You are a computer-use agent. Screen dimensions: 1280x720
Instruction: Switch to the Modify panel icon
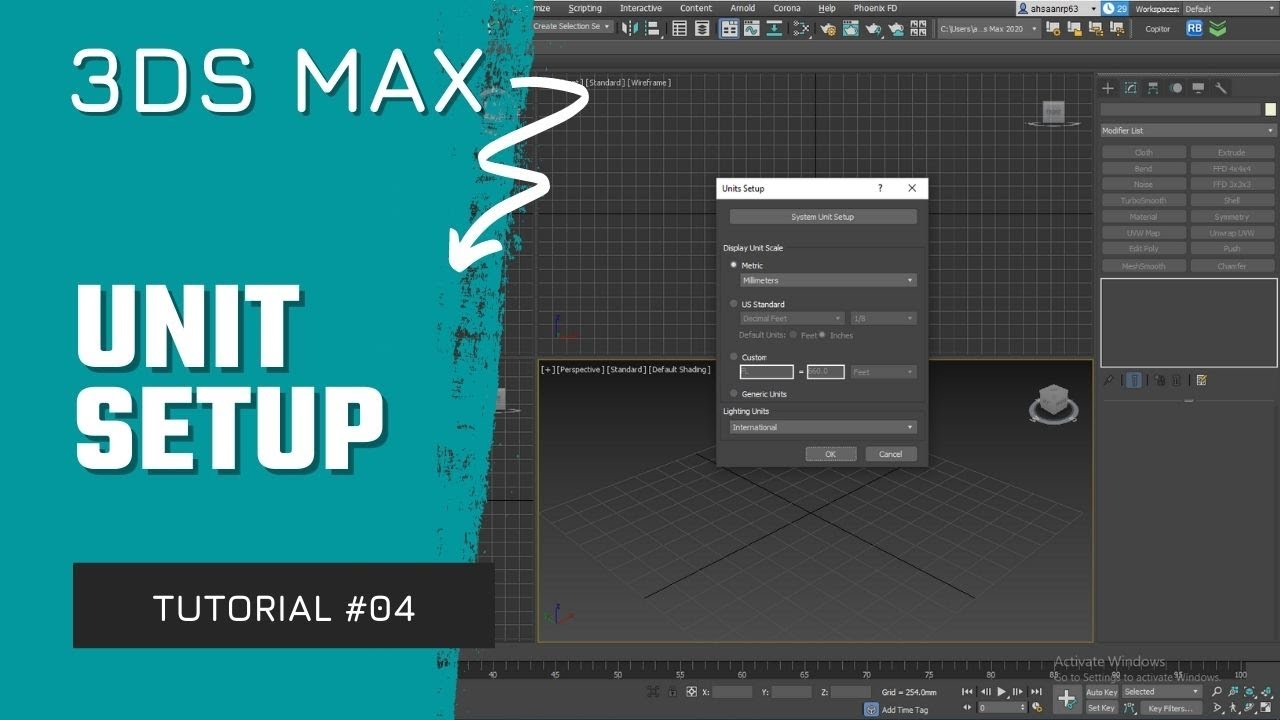[x=1130, y=88]
